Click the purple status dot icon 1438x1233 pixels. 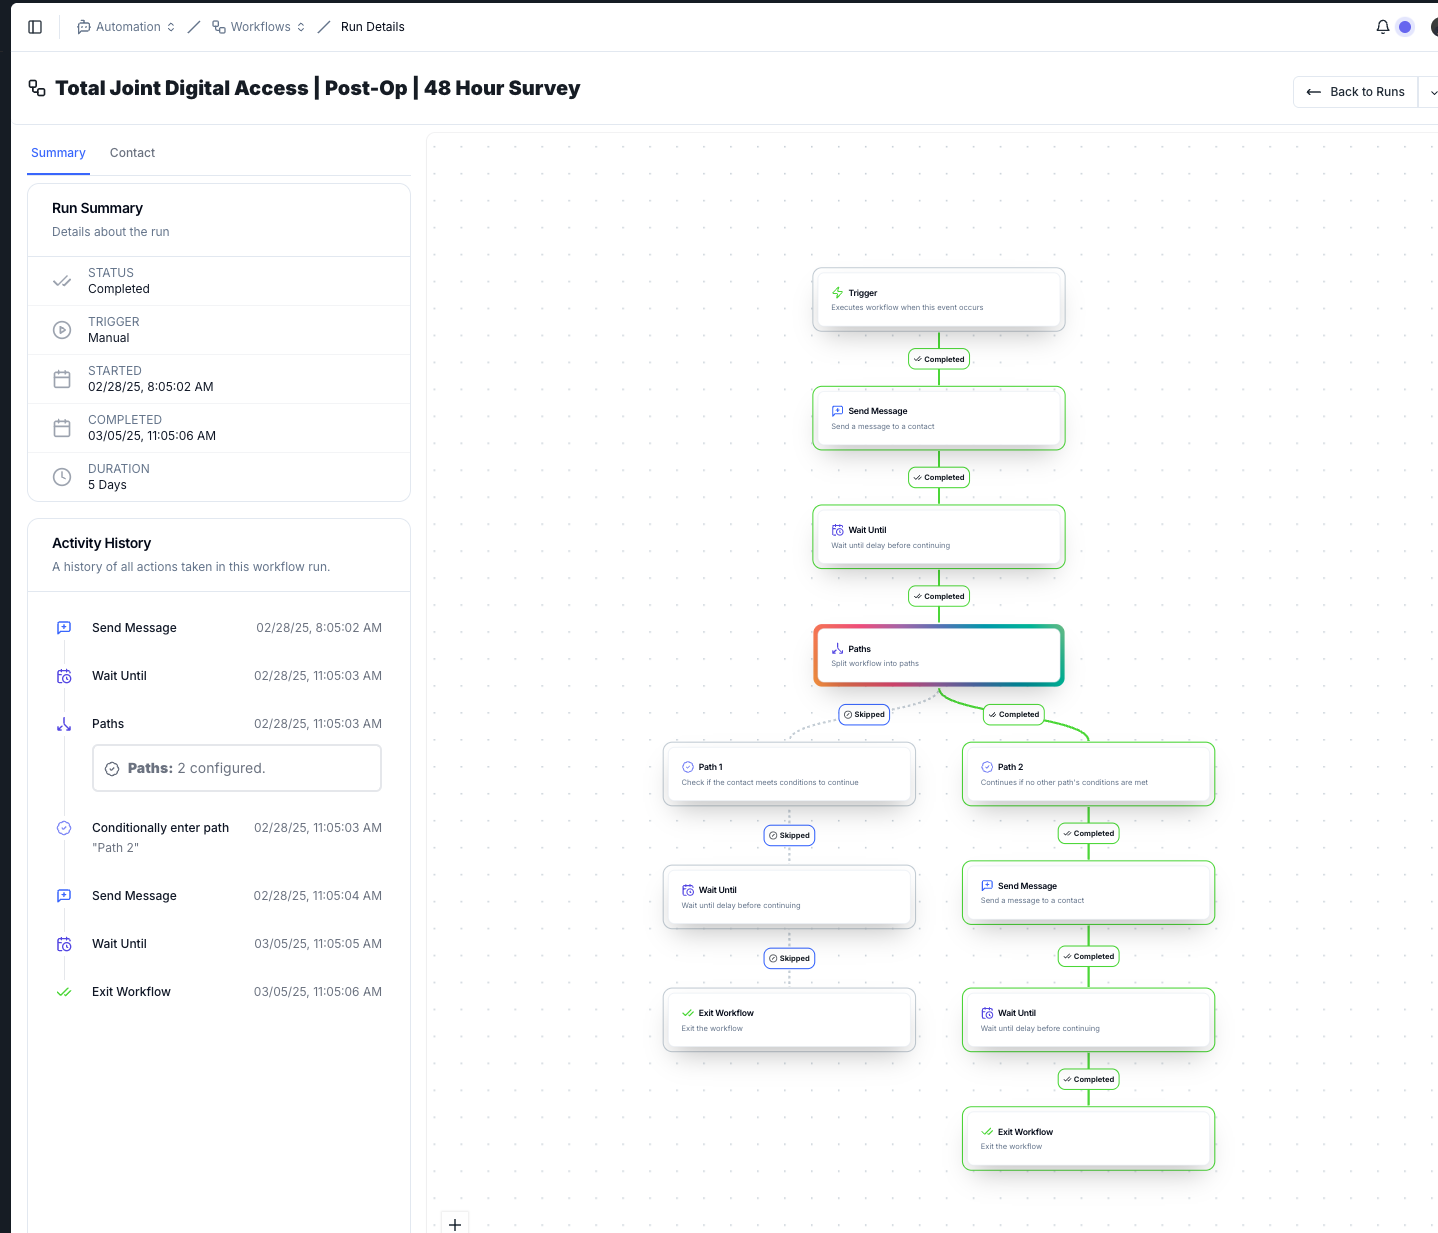(1405, 27)
